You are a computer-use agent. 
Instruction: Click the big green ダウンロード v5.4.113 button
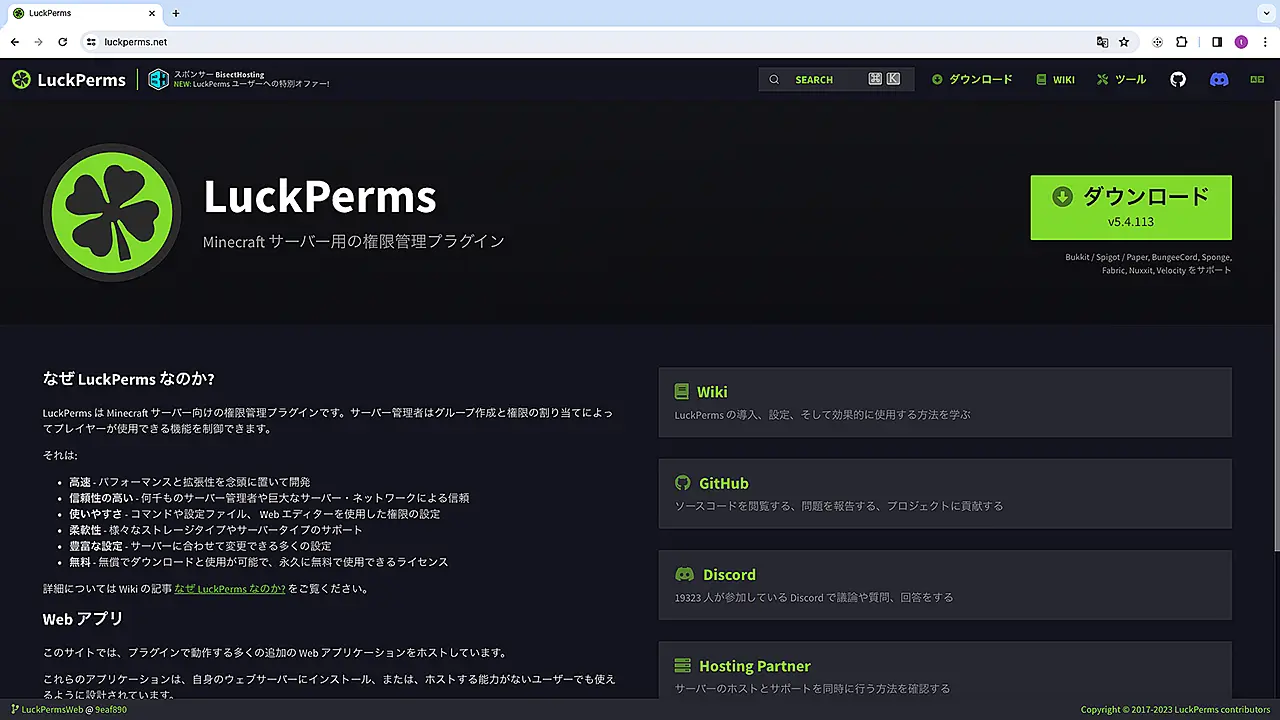click(1131, 207)
